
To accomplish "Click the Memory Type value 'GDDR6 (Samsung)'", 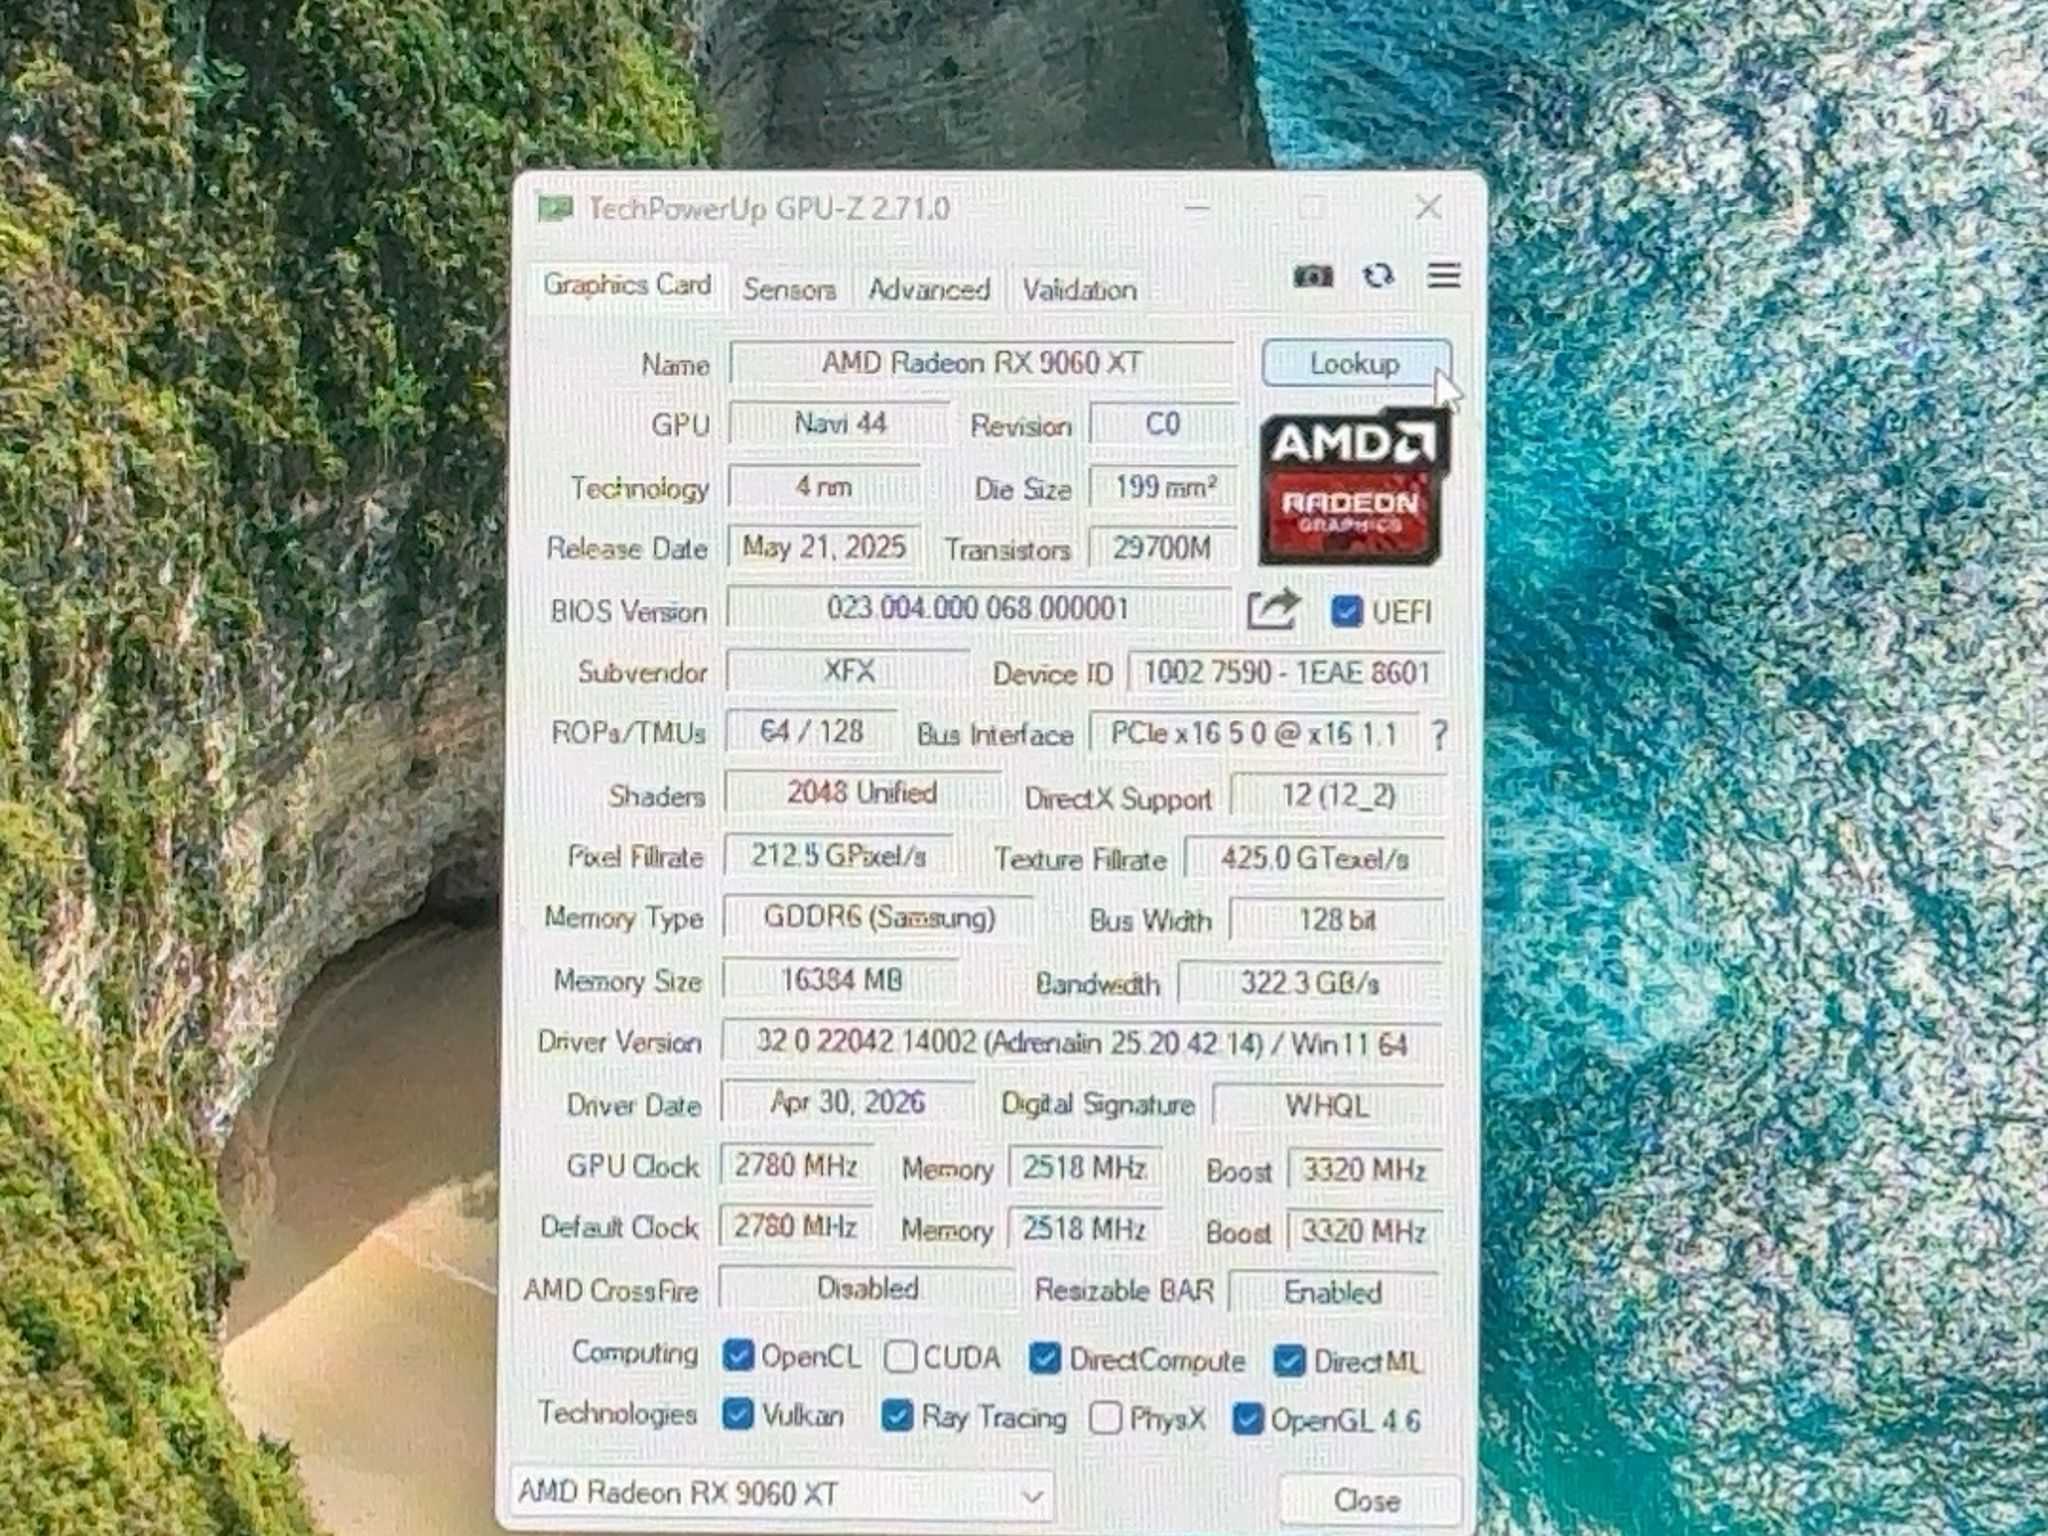I will point(879,918).
